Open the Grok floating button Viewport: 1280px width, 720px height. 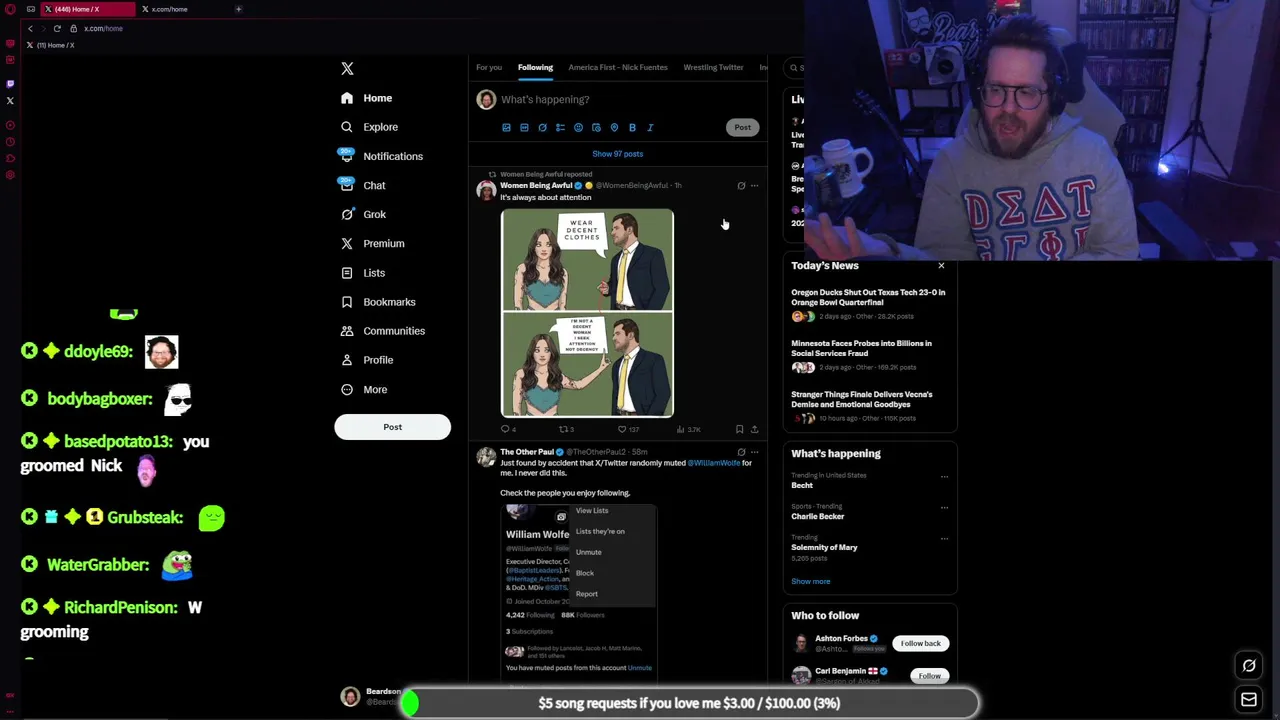pyautogui.click(x=1249, y=666)
